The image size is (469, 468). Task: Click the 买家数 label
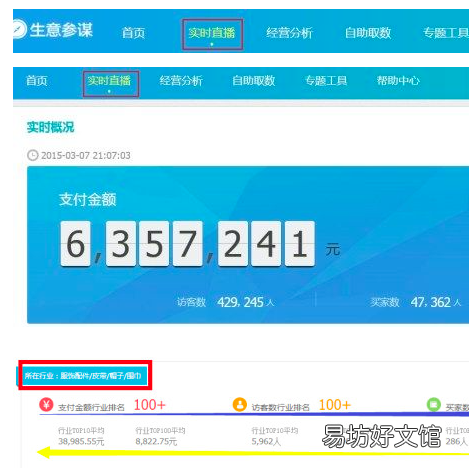385,302
